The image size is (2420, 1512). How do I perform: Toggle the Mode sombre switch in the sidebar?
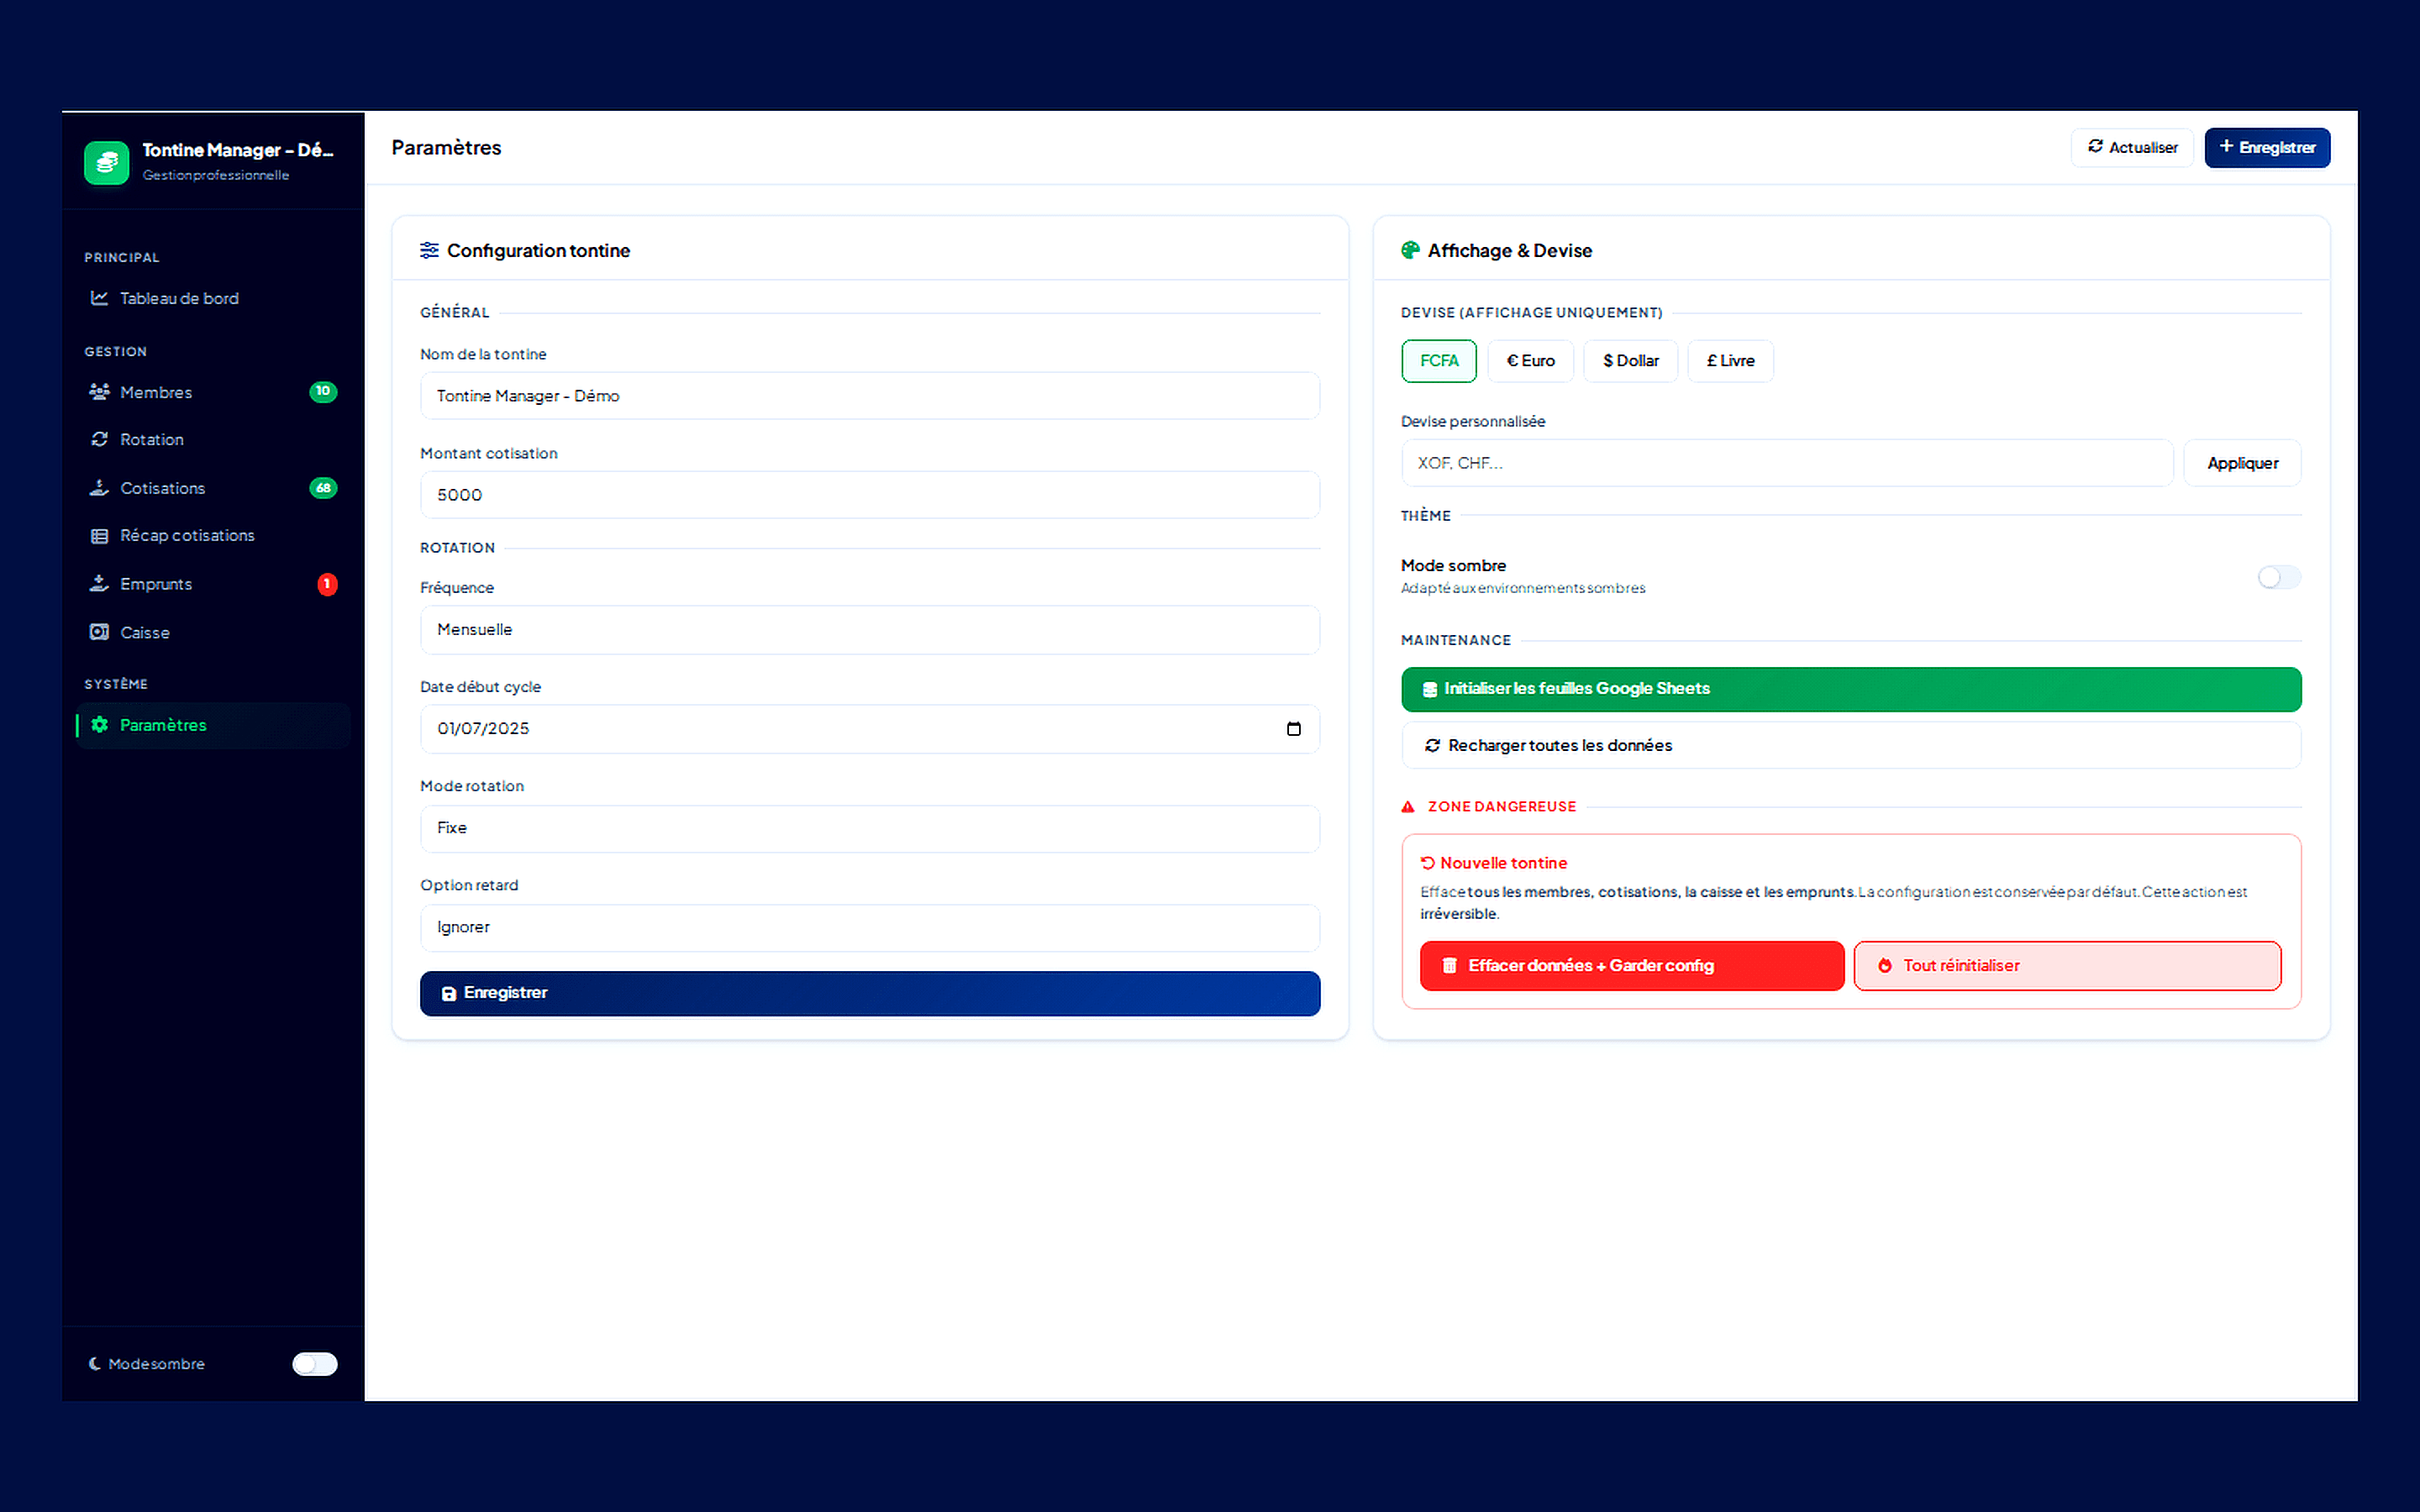pyautogui.click(x=314, y=1363)
